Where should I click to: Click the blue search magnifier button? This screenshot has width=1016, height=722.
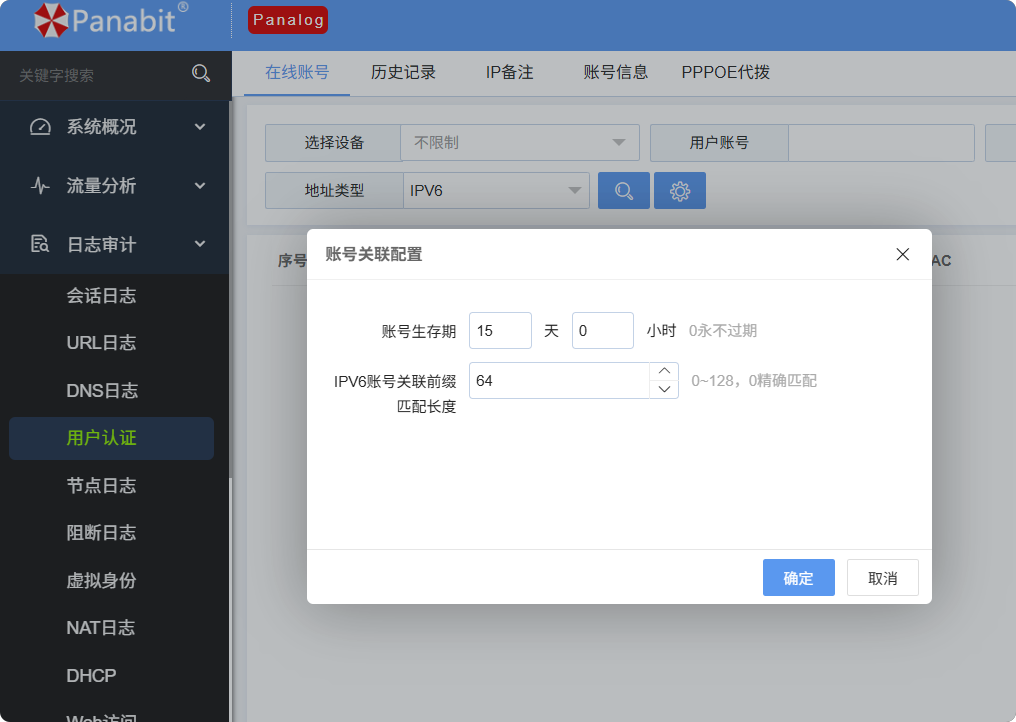coord(623,191)
